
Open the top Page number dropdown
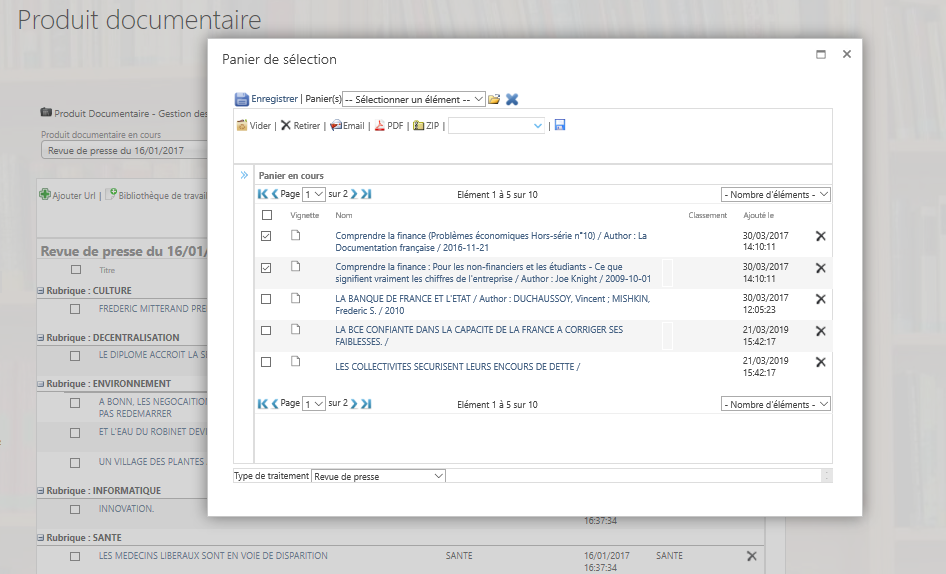pyautogui.click(x=314, y=194)
